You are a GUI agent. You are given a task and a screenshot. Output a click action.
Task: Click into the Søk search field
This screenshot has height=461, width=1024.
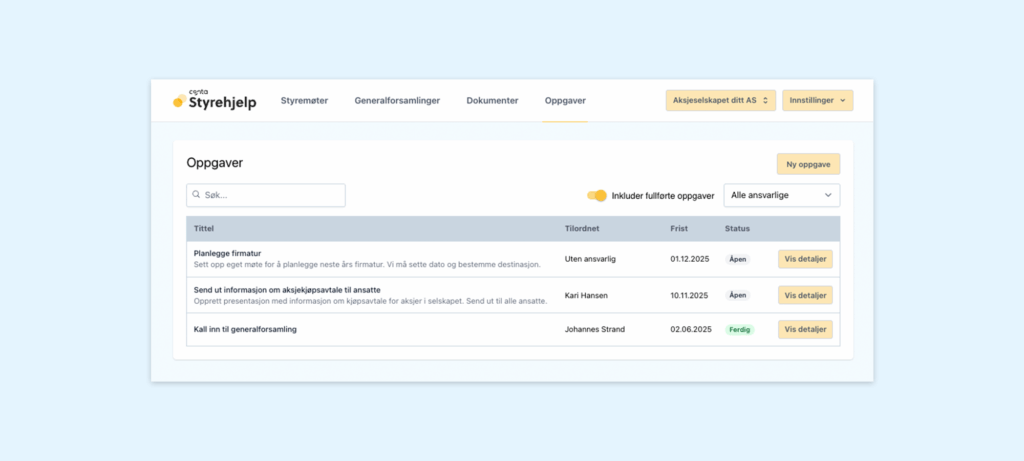[270, 195]
